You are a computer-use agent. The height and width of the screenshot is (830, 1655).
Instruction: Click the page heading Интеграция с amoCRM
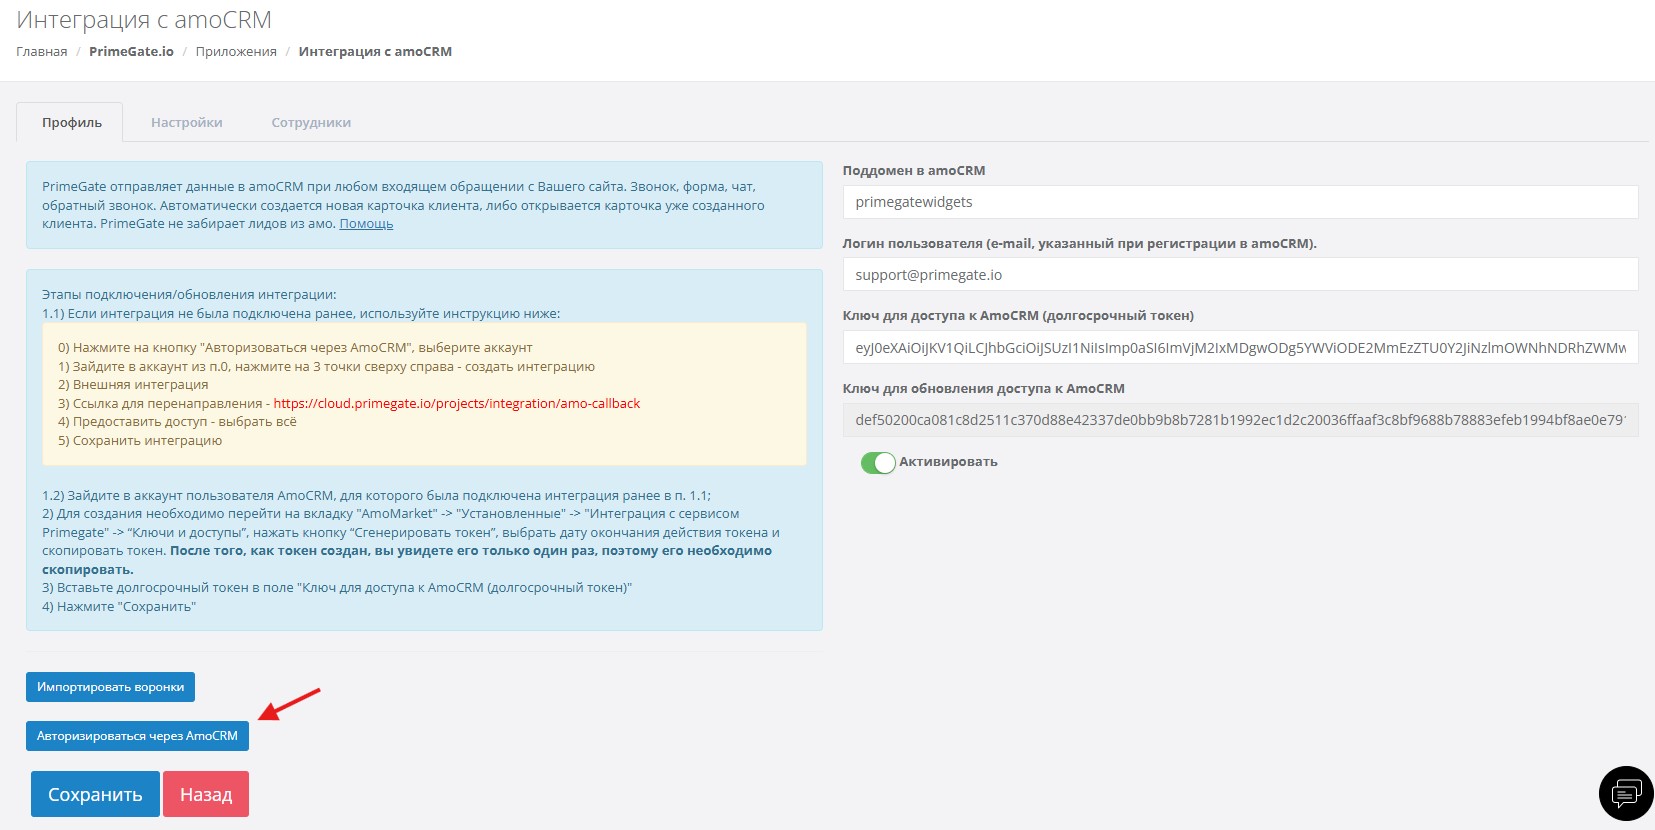point(144,19)
